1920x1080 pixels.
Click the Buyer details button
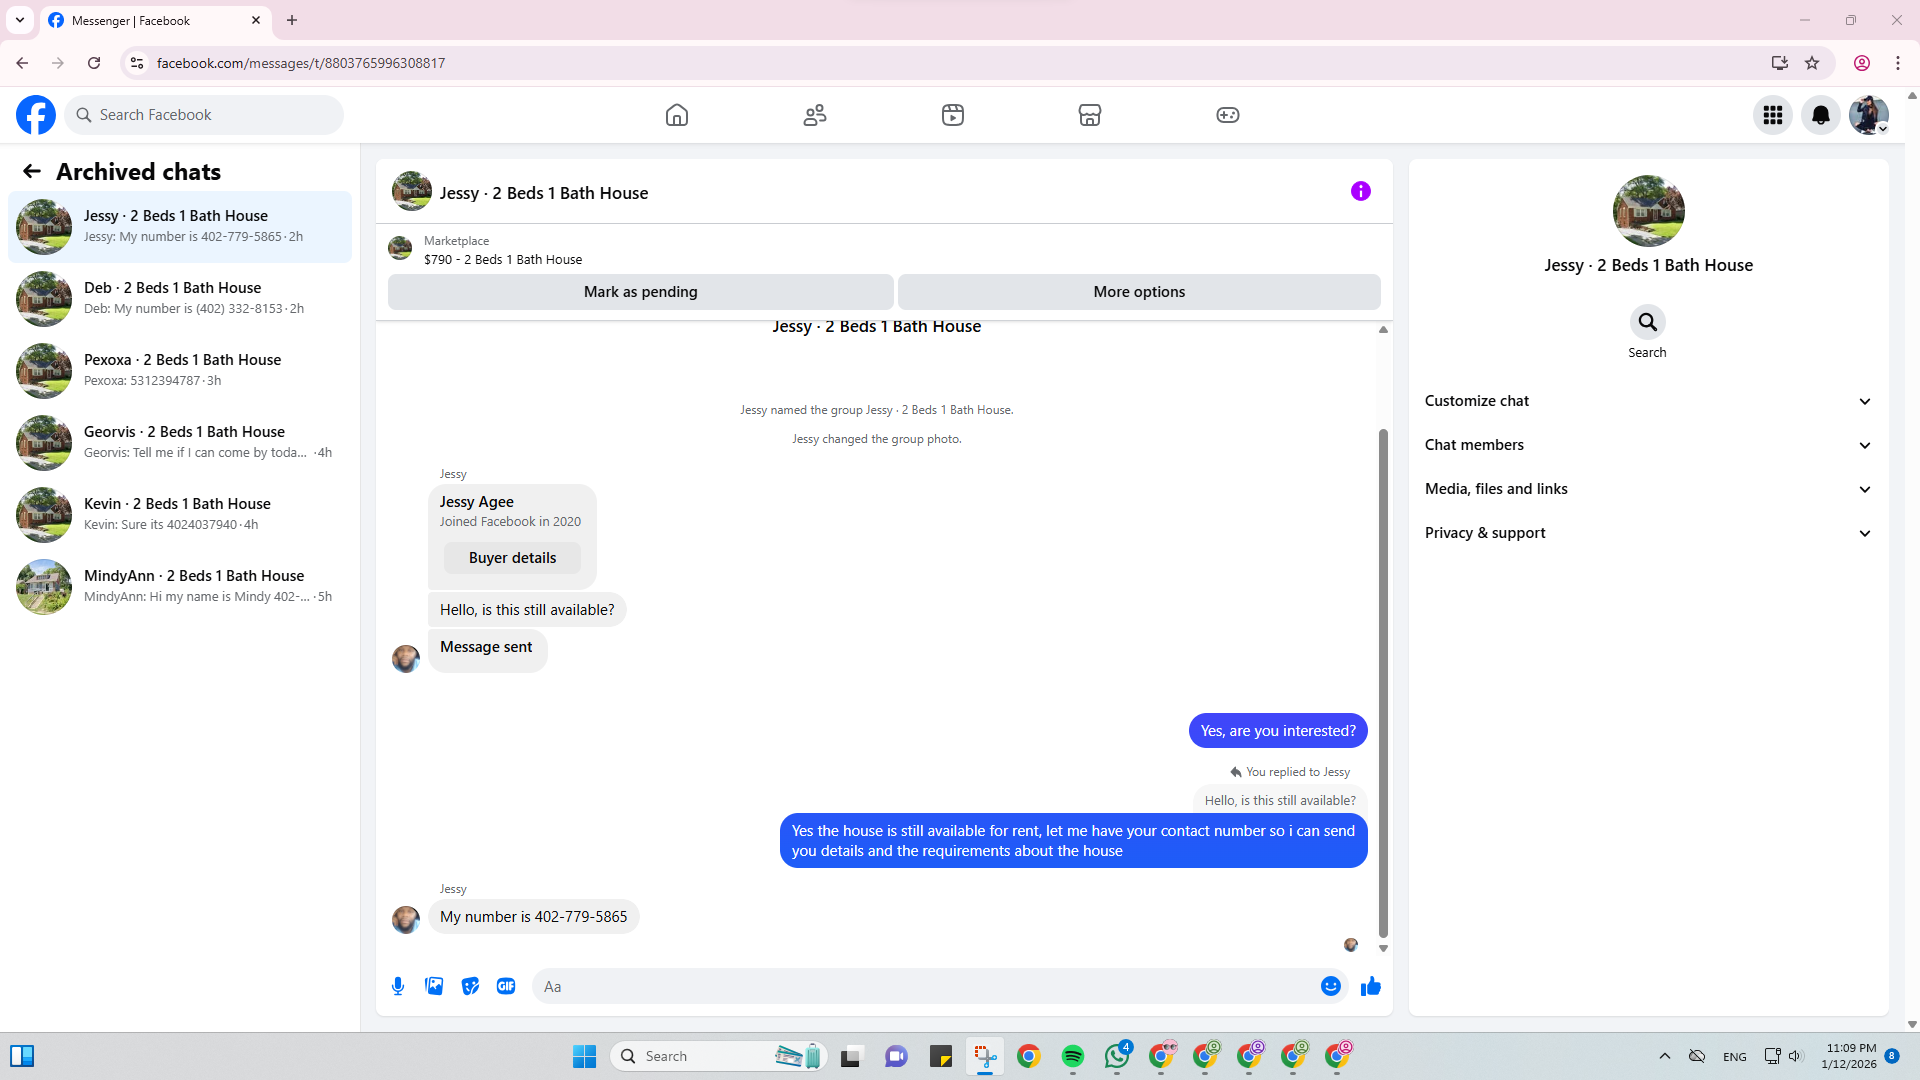pos(512,558)
